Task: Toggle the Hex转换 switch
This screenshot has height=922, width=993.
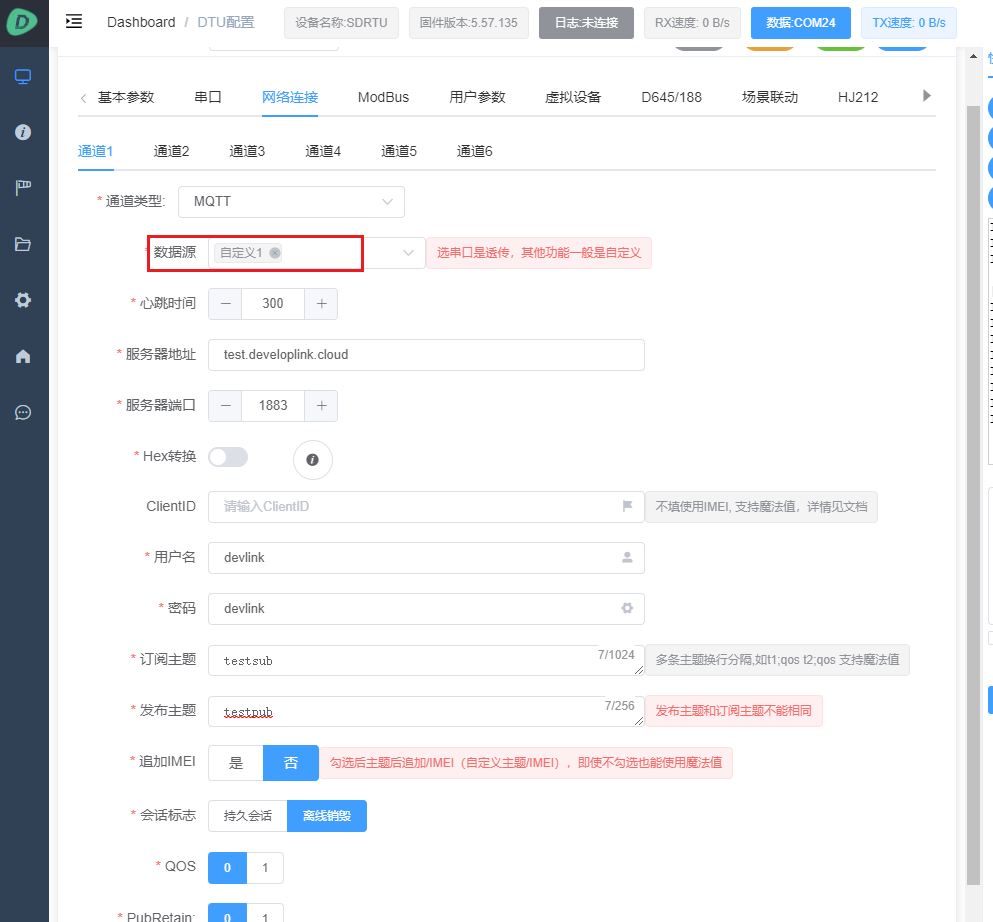Action: tap(227, 457)
